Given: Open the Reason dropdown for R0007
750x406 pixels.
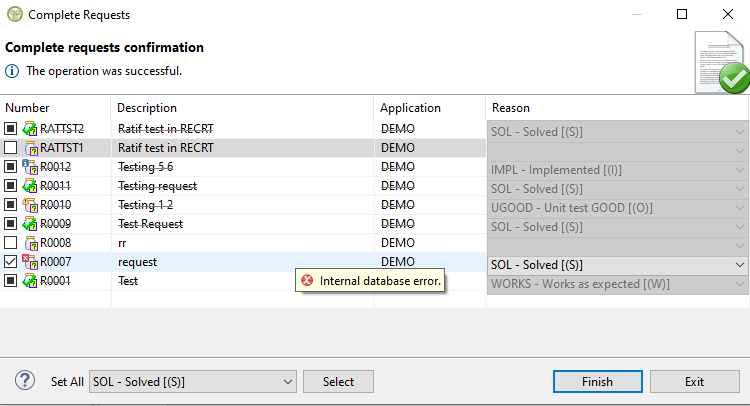Looking at the screenshot, I should (739, 265).
